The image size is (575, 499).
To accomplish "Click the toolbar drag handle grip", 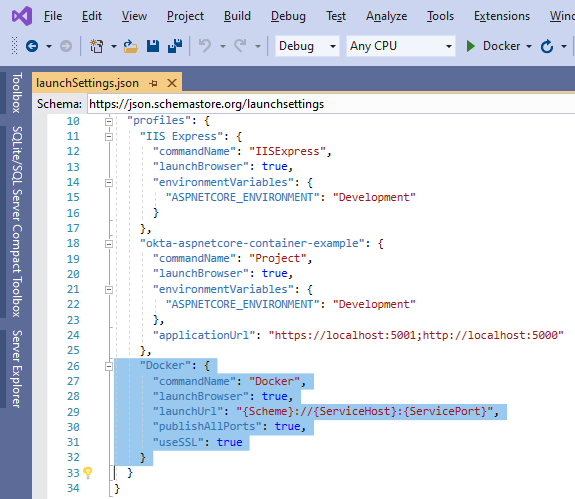I will click(15, 45).
